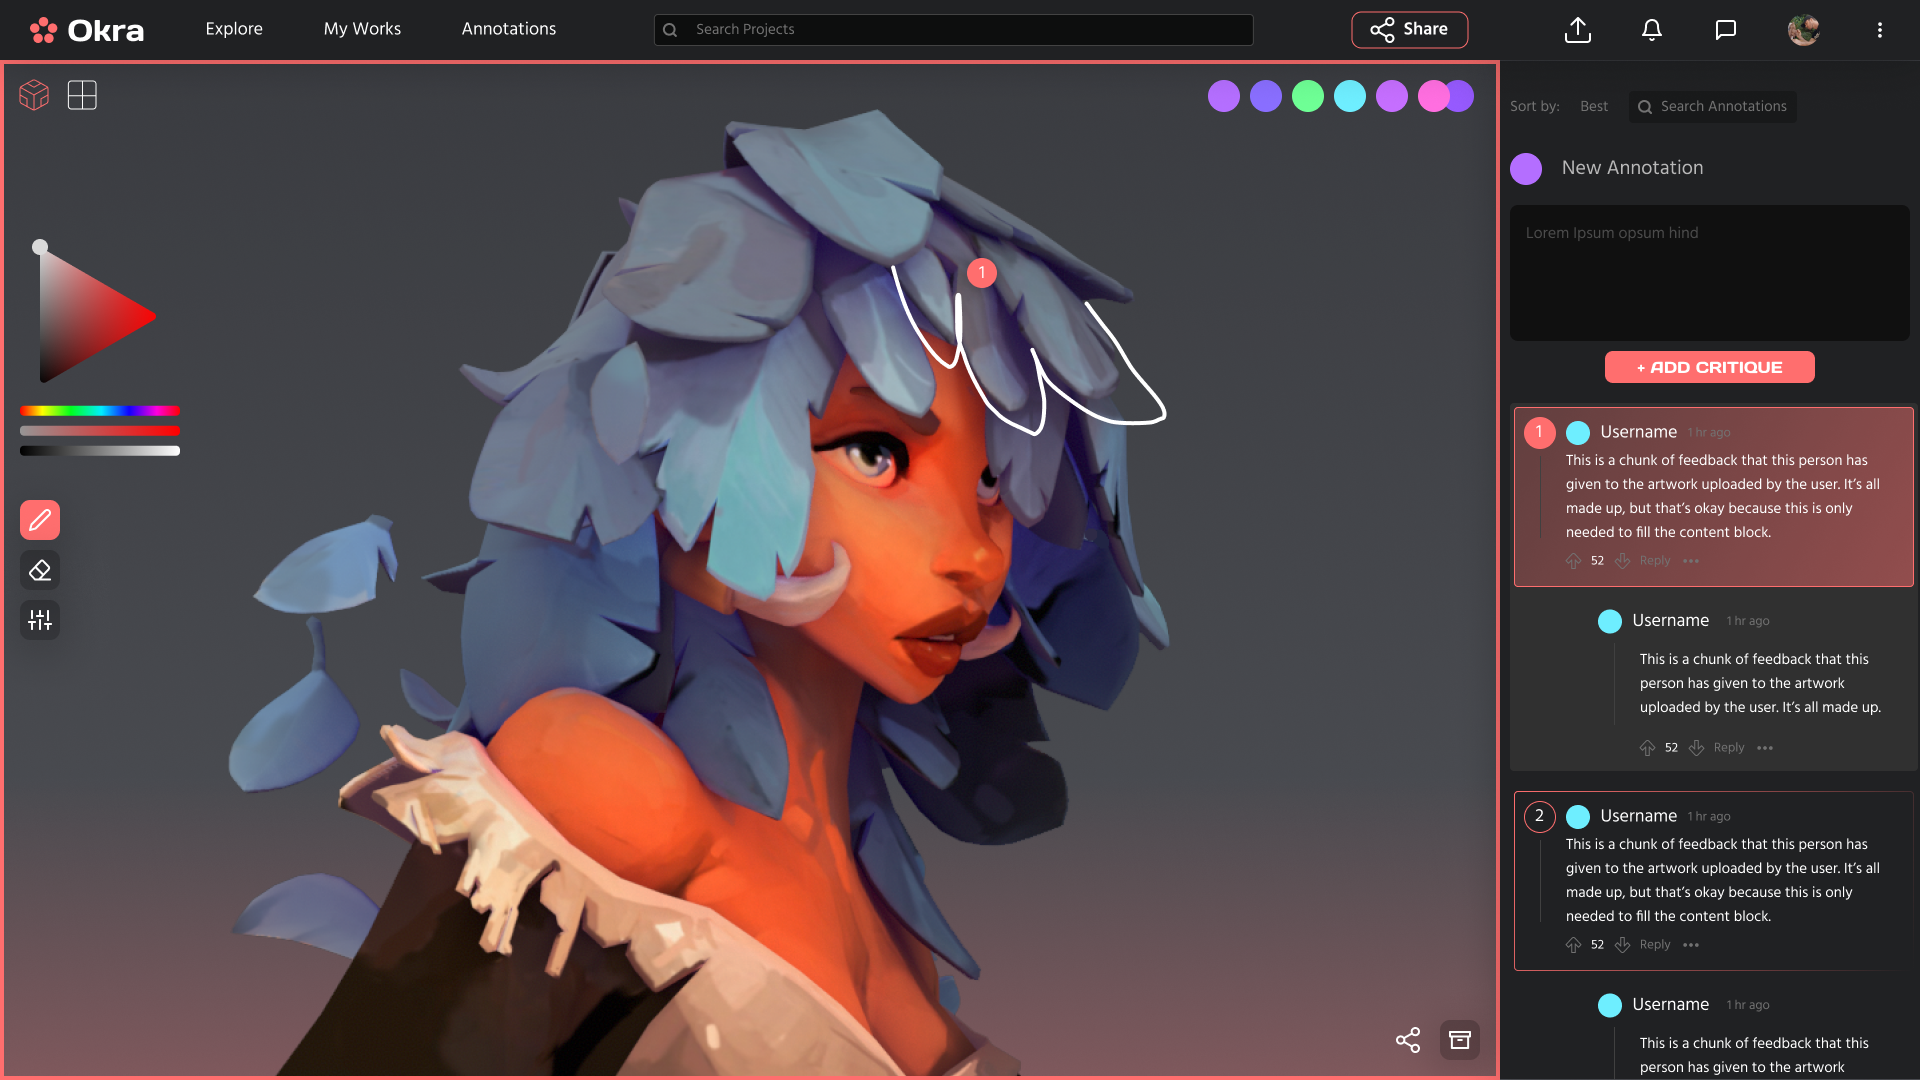Click the vote count 52 on annotation 2
1920x1080 pixels.
point(1597,945)
